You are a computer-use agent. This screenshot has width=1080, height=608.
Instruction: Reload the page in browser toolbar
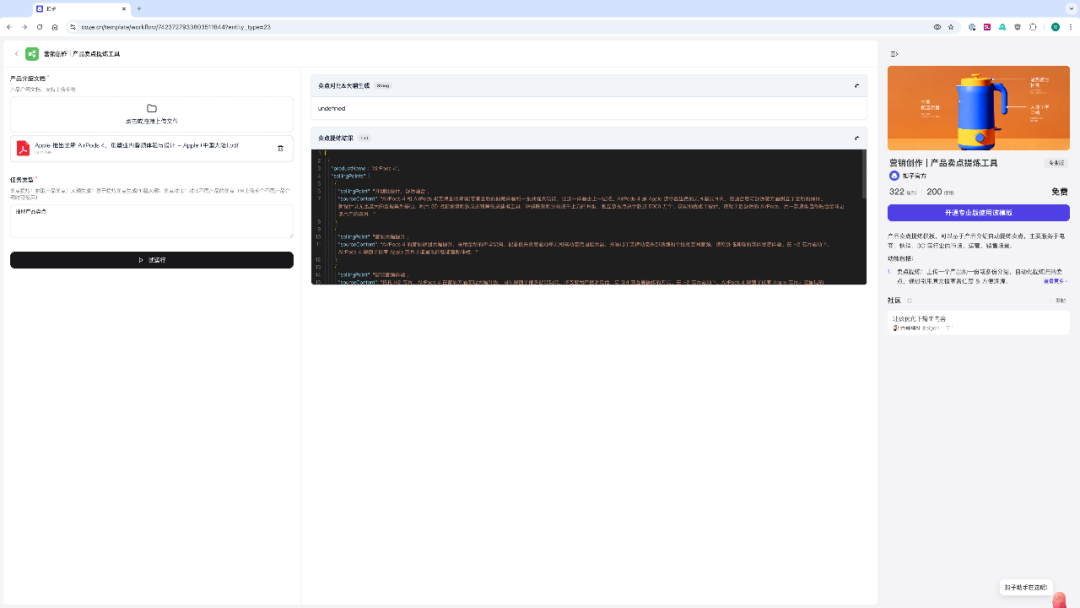click(x=39, y=27)
